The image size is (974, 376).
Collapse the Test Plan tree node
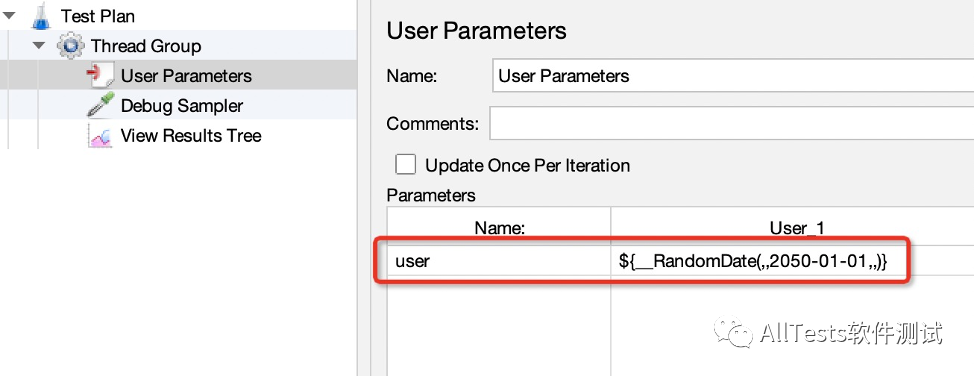[9, 16]
